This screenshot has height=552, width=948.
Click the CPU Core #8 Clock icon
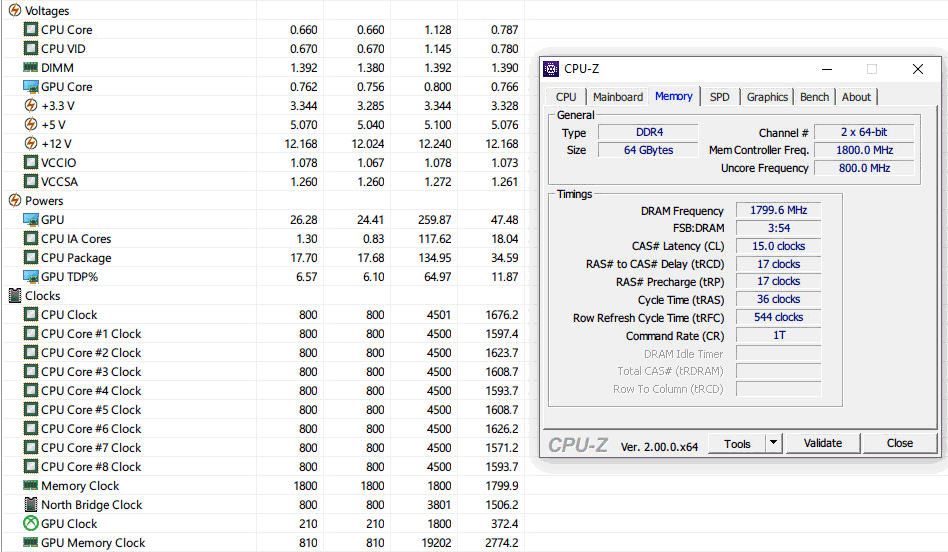pos(30,466)
